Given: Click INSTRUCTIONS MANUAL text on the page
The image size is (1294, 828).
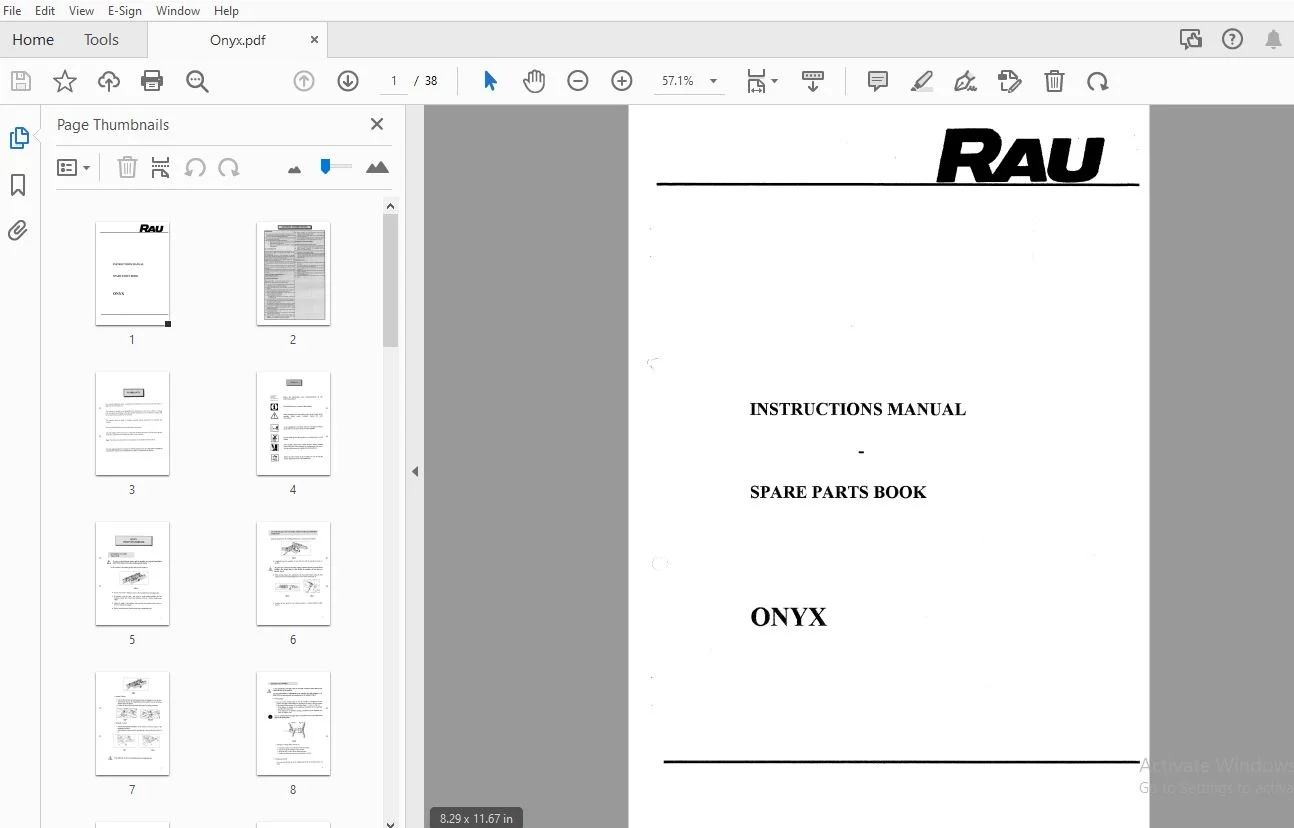Looking at the screenshot, I should (x=858, y=409).
